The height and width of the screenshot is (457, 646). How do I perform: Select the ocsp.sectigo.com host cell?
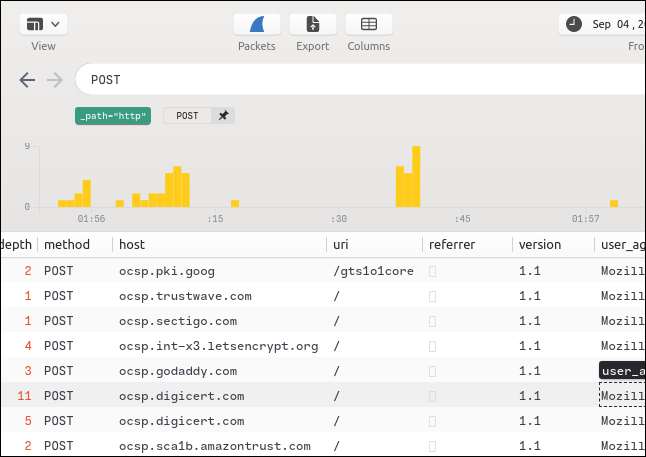pyautogui.click(x=178, y=321)
